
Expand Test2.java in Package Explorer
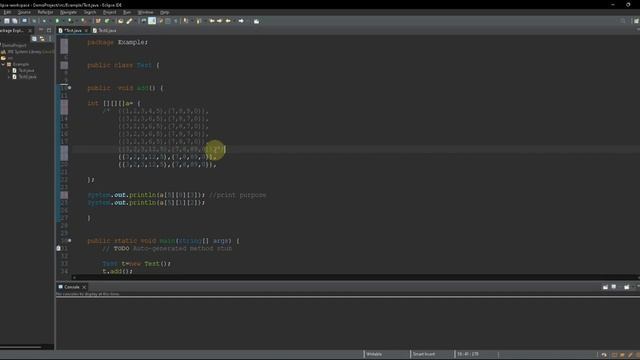(x=9, y=77)
